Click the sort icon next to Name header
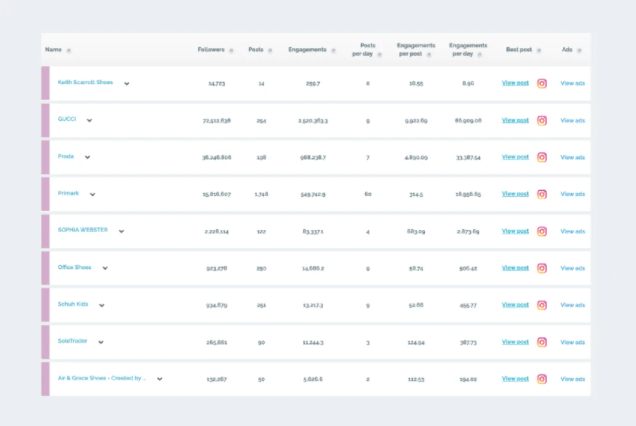636x426 pixels. 69,50
